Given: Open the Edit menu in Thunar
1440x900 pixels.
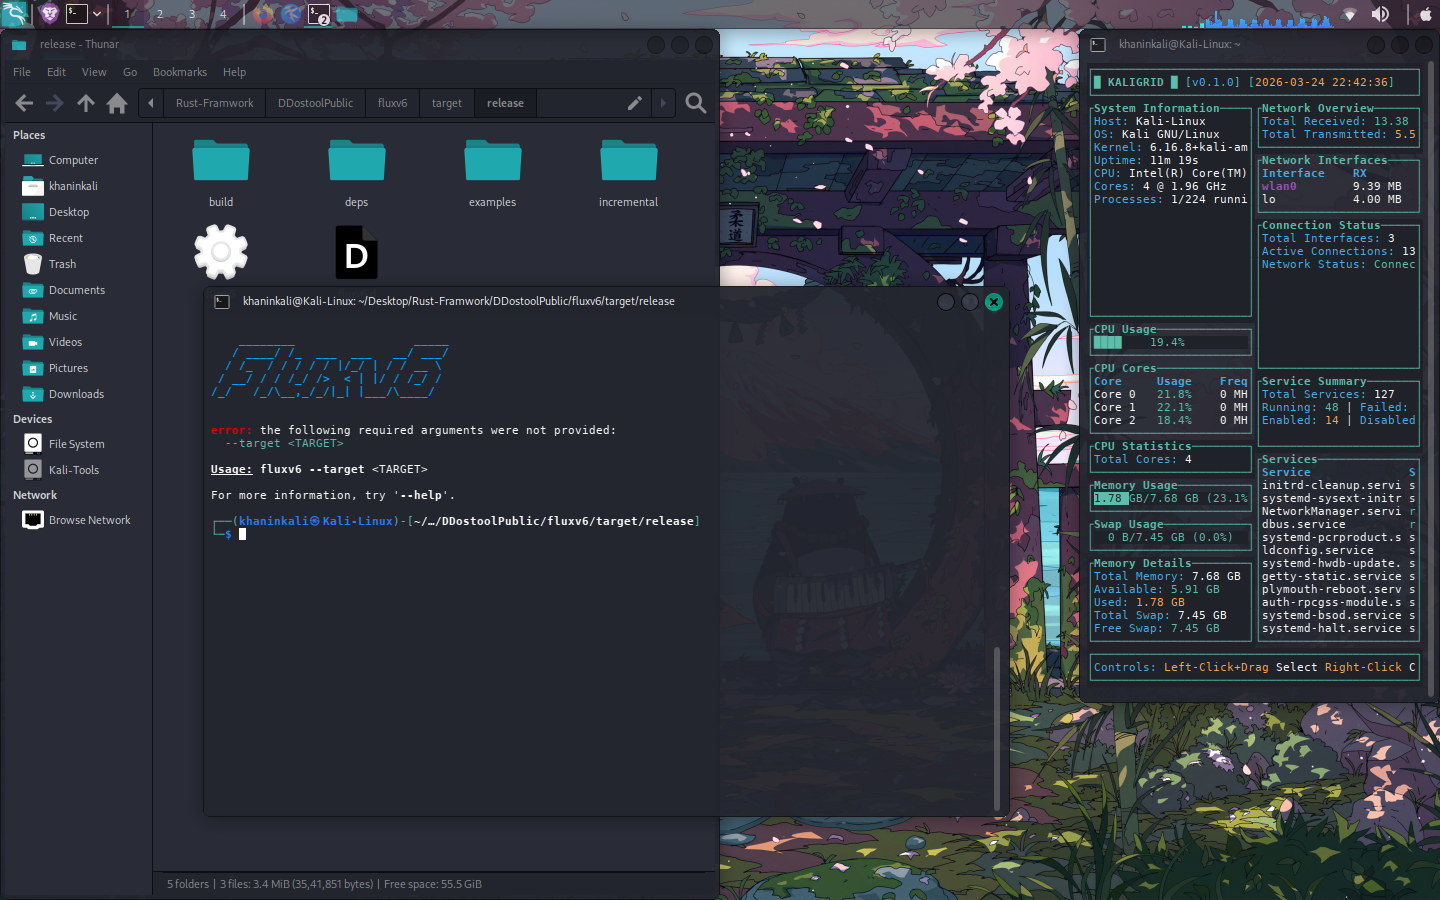Looking at the screenshot, I should point(56,72).
